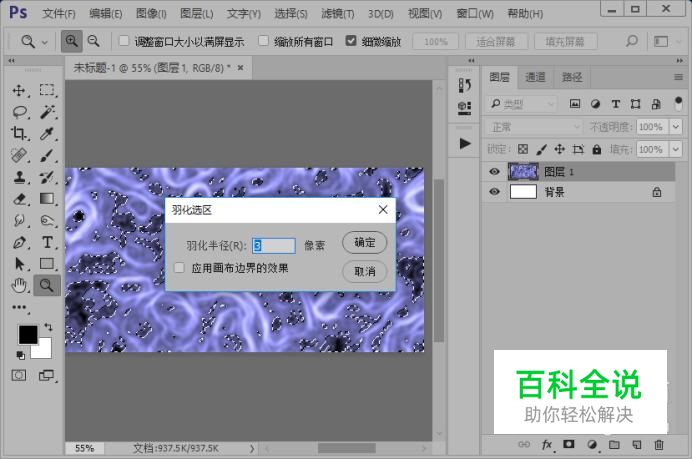Screen dimensions: 692x459
Task: Open the Edit Toolbar three-dots menu
Action: [x=19, y=308]
